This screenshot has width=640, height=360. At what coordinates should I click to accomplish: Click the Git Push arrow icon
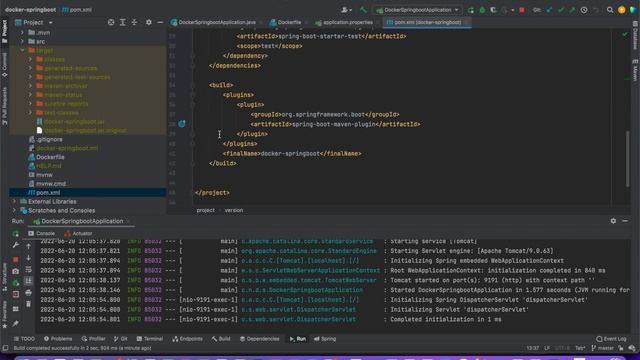[x=572, y=10]
